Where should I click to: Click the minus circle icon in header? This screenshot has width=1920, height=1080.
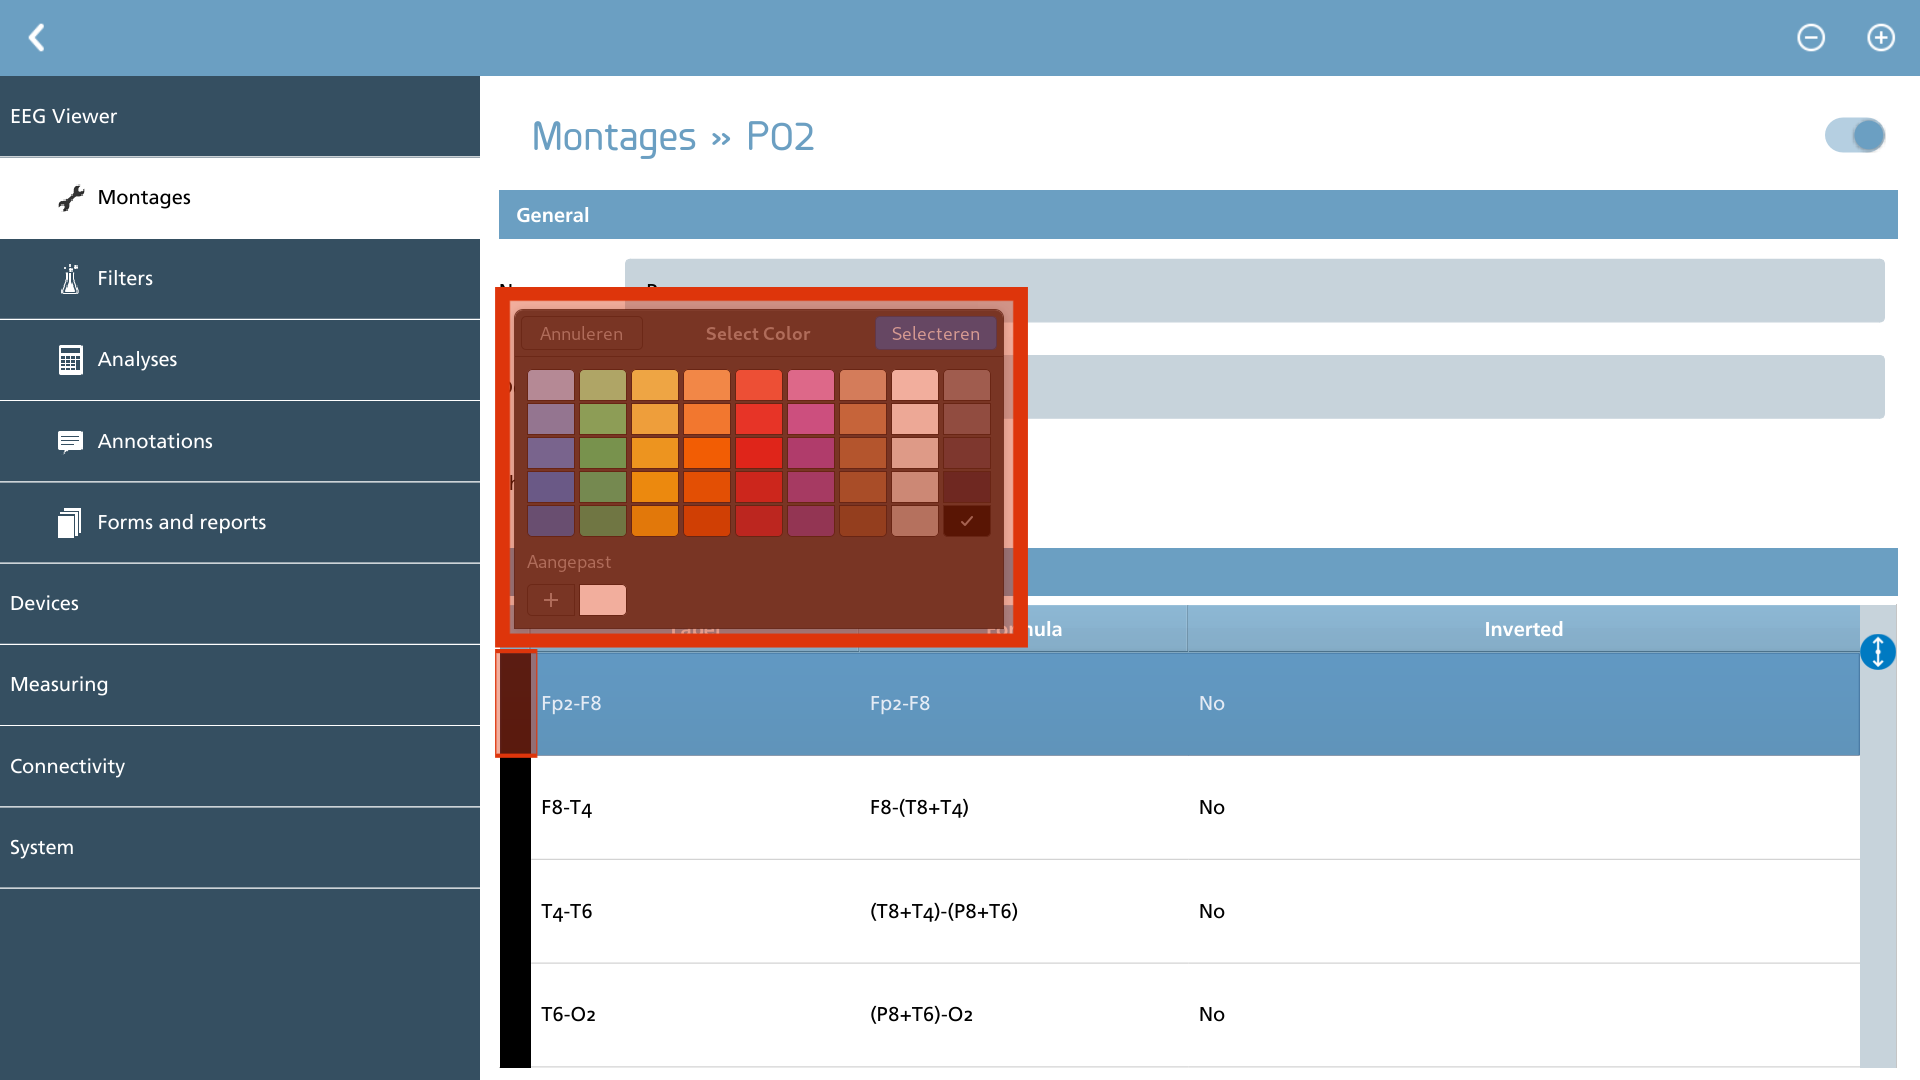[x=1811, y=38]
